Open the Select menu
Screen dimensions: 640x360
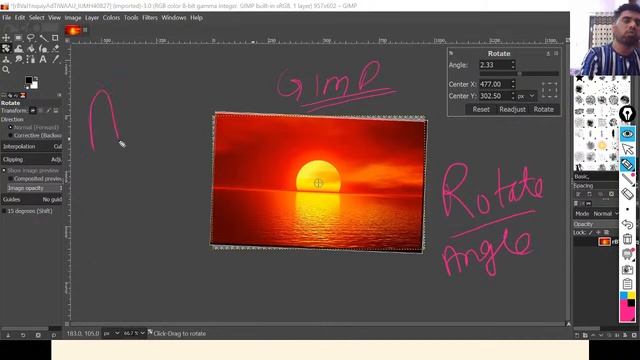point(36,18)
